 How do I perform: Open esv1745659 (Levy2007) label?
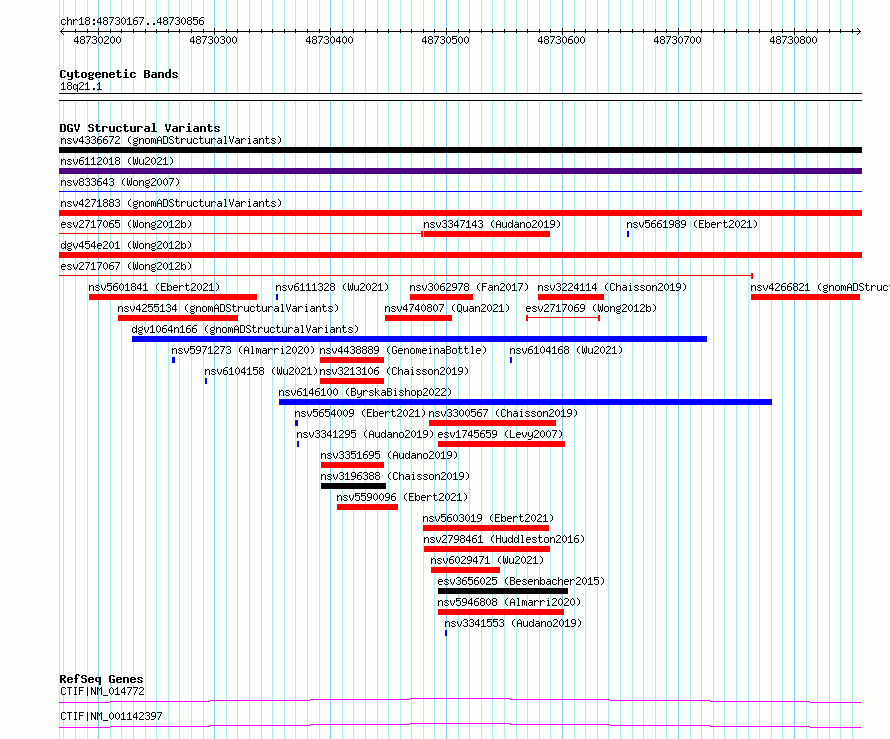[x=500, y=434]
